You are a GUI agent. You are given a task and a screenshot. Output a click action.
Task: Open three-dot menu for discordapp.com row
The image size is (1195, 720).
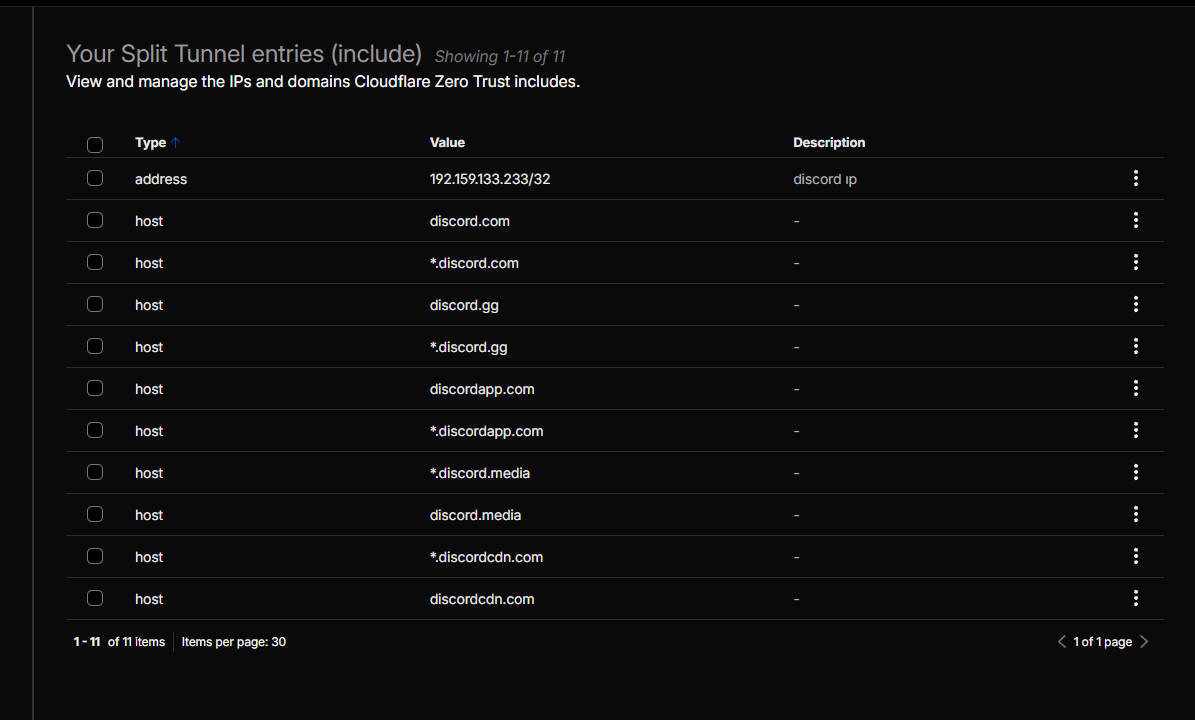(1135, 389)
